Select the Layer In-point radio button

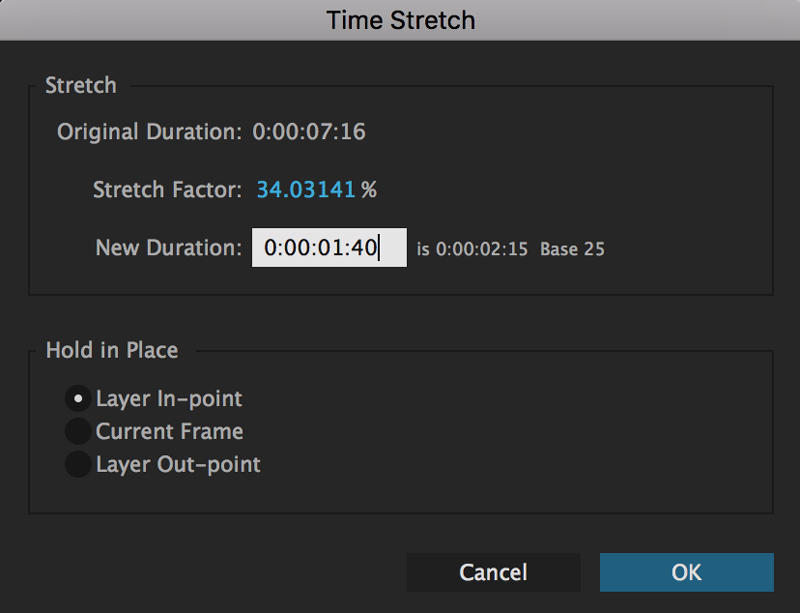point(78,398)
